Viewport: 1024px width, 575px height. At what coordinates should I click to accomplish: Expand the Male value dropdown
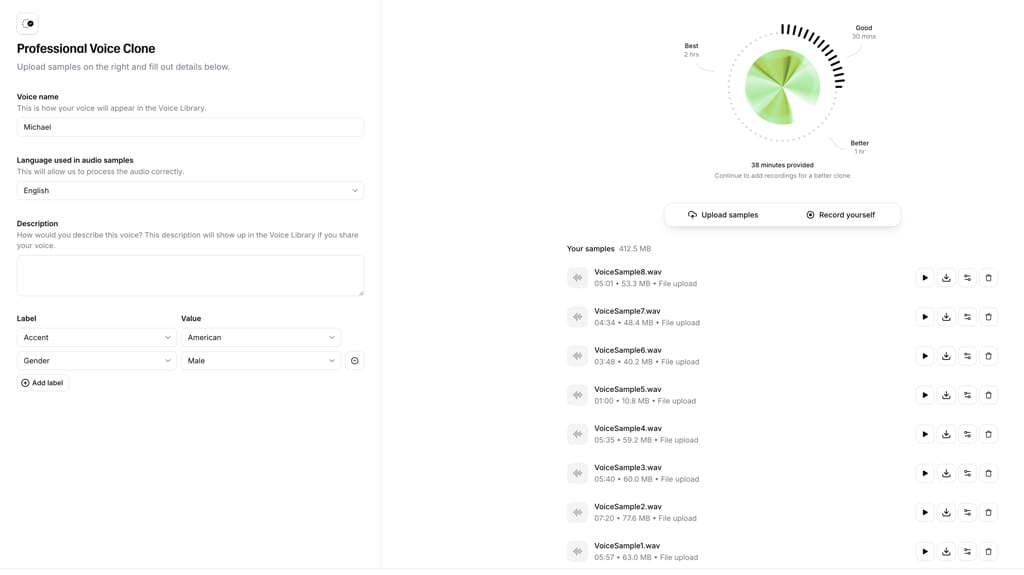coord(260,361)
